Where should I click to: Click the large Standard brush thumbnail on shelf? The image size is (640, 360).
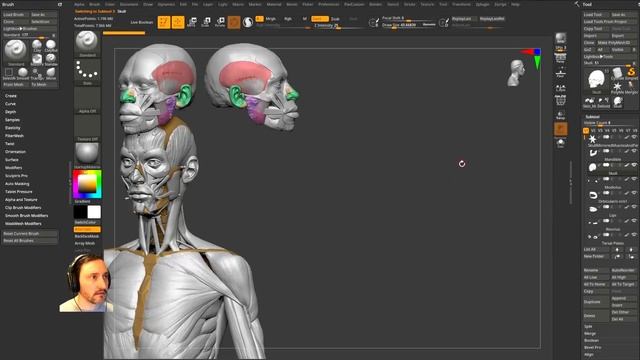click(x=87, y=44)
